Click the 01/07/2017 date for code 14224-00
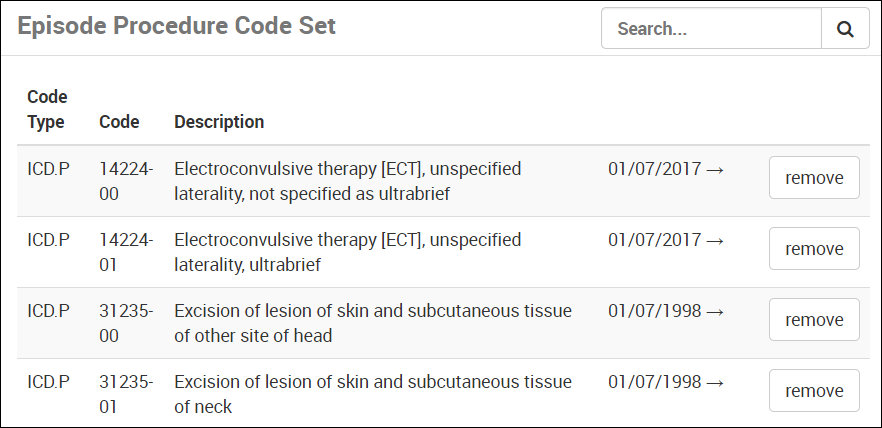The image size is (882, 428). tap(665, 169)
